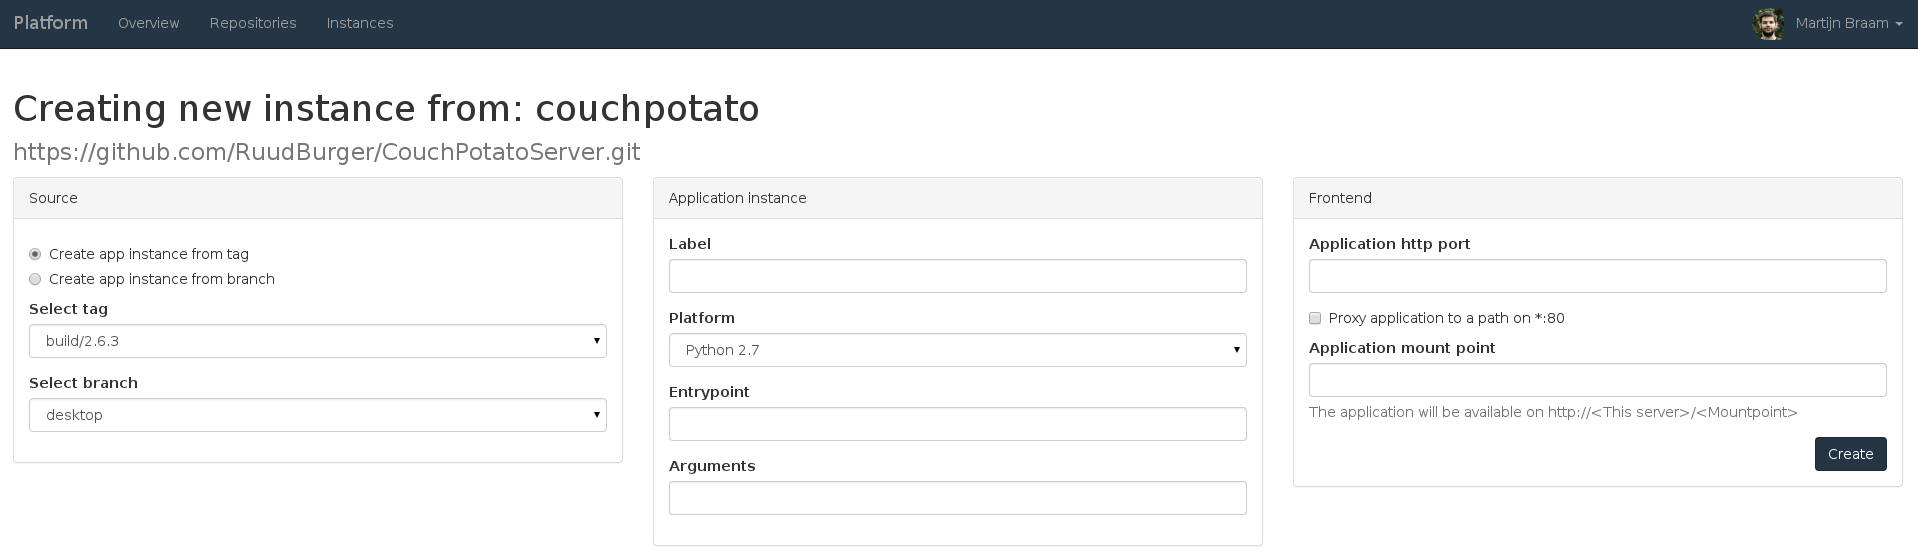This screenshot has width=1918, height=555.
Task: Open the Overview page
Action: click(x=148, y=23)
